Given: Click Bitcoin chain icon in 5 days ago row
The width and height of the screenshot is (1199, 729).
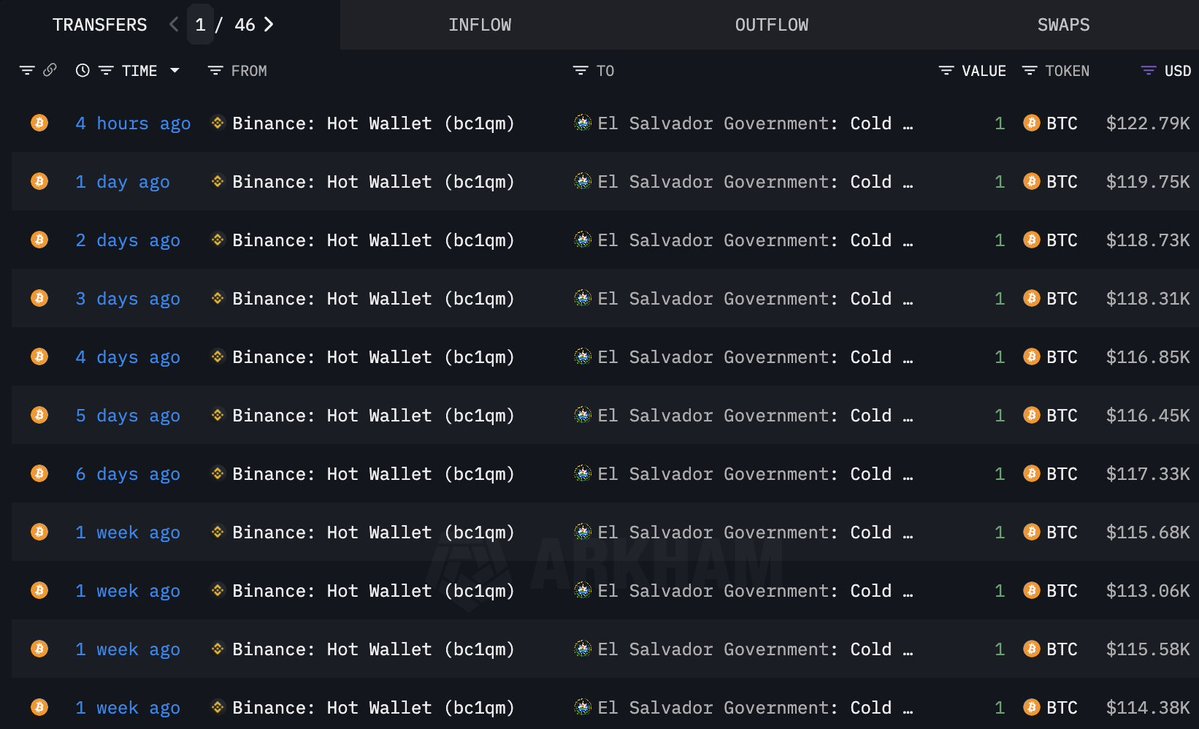Looking at the screenshot, I should pos(39,415).
